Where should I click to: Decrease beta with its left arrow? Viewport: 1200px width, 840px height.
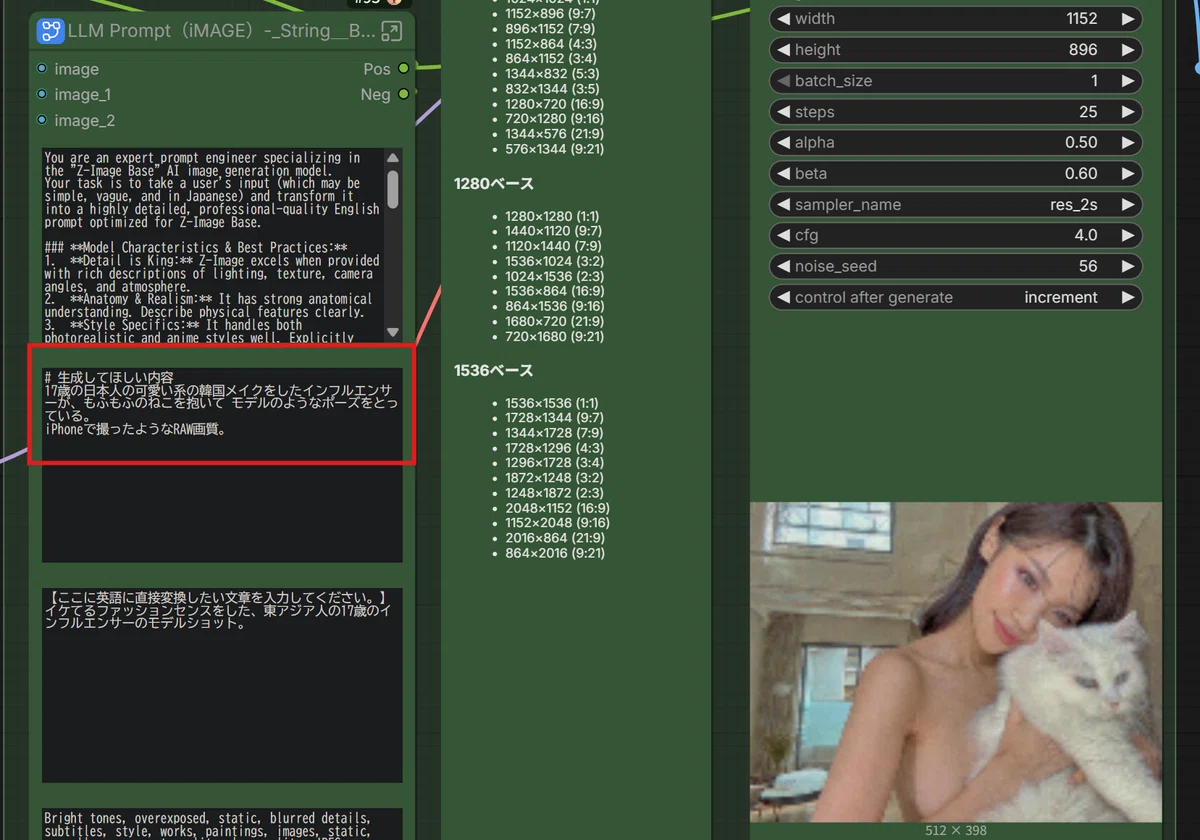pyautogui.click(x=783, y=174)
